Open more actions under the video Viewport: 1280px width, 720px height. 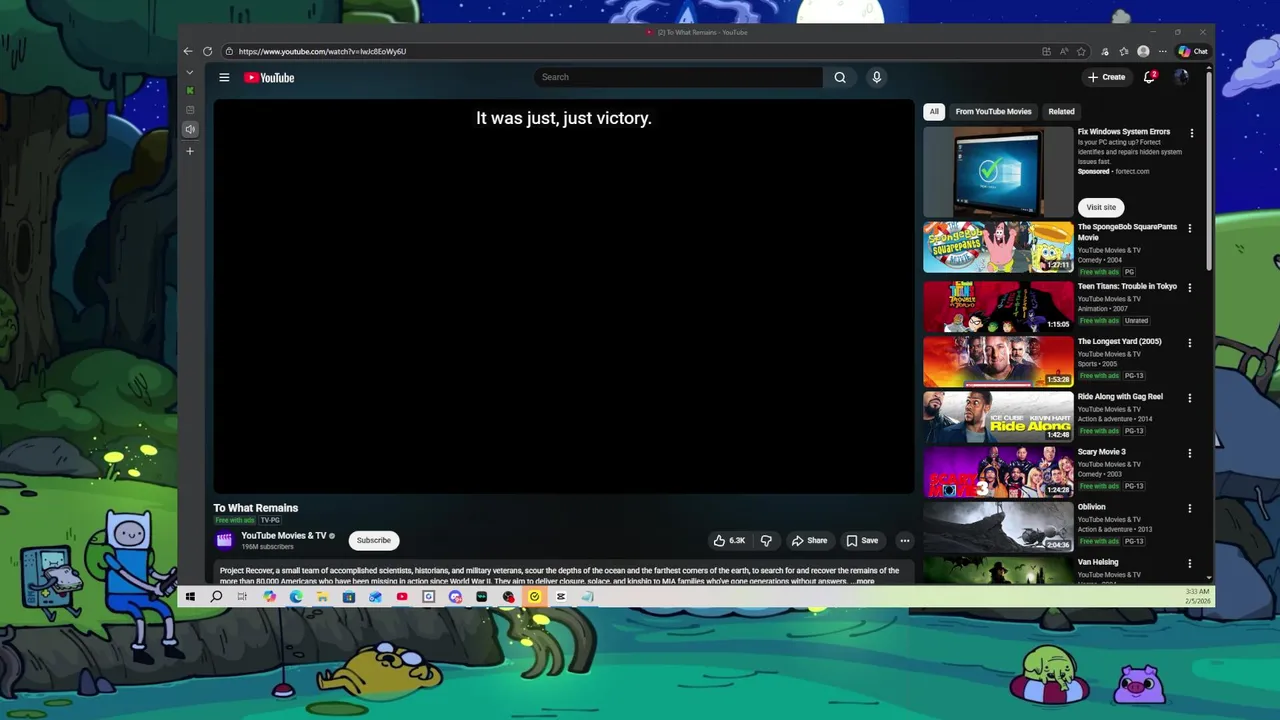pos(904,540)
